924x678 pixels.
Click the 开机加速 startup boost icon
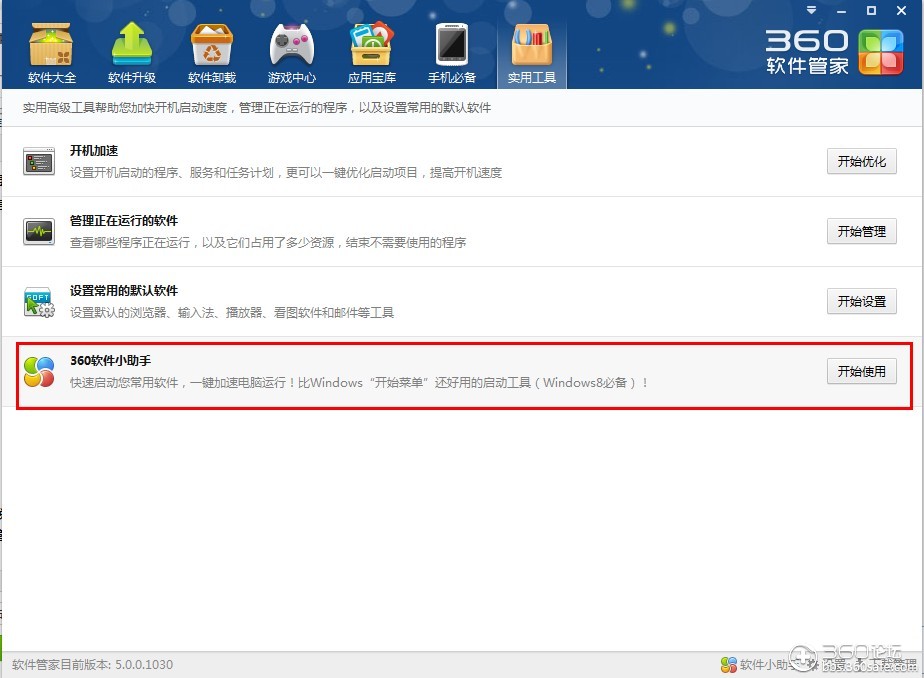click(x=39, y=161)
